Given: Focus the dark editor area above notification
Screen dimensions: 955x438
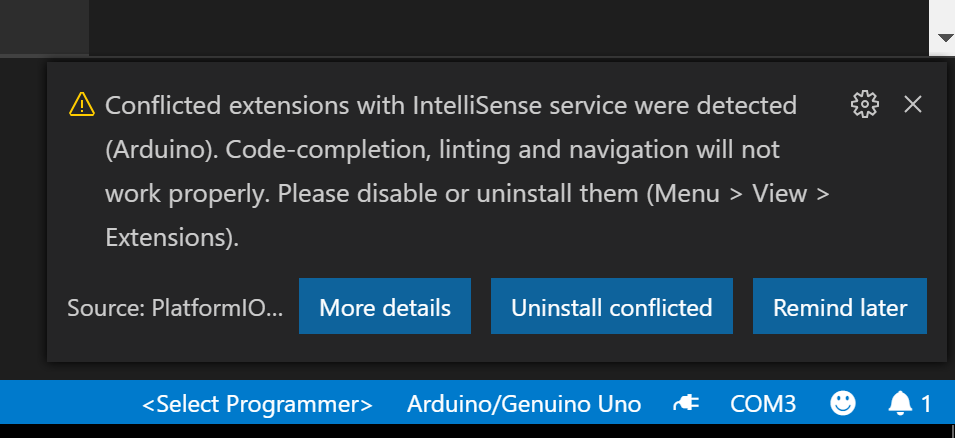Looking at the screenshot, I should (509, 27).
